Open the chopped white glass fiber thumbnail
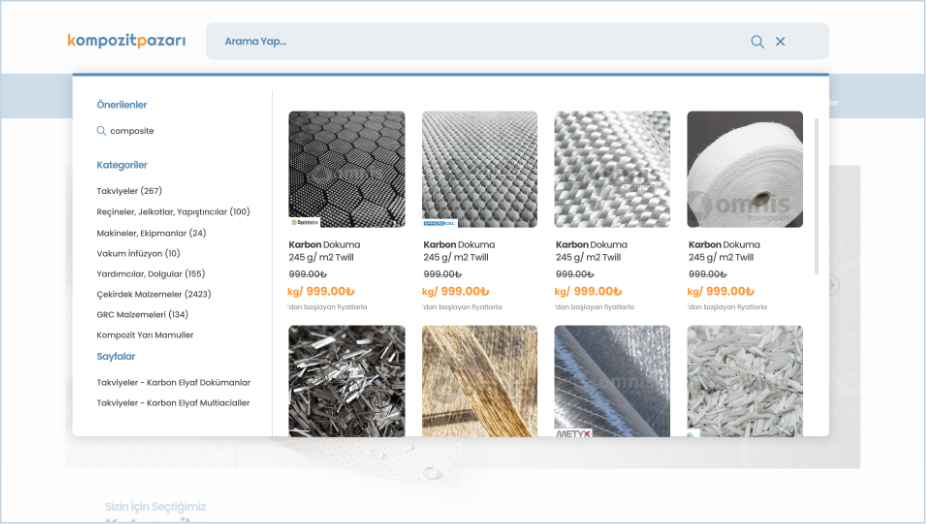 pos(745,381)
